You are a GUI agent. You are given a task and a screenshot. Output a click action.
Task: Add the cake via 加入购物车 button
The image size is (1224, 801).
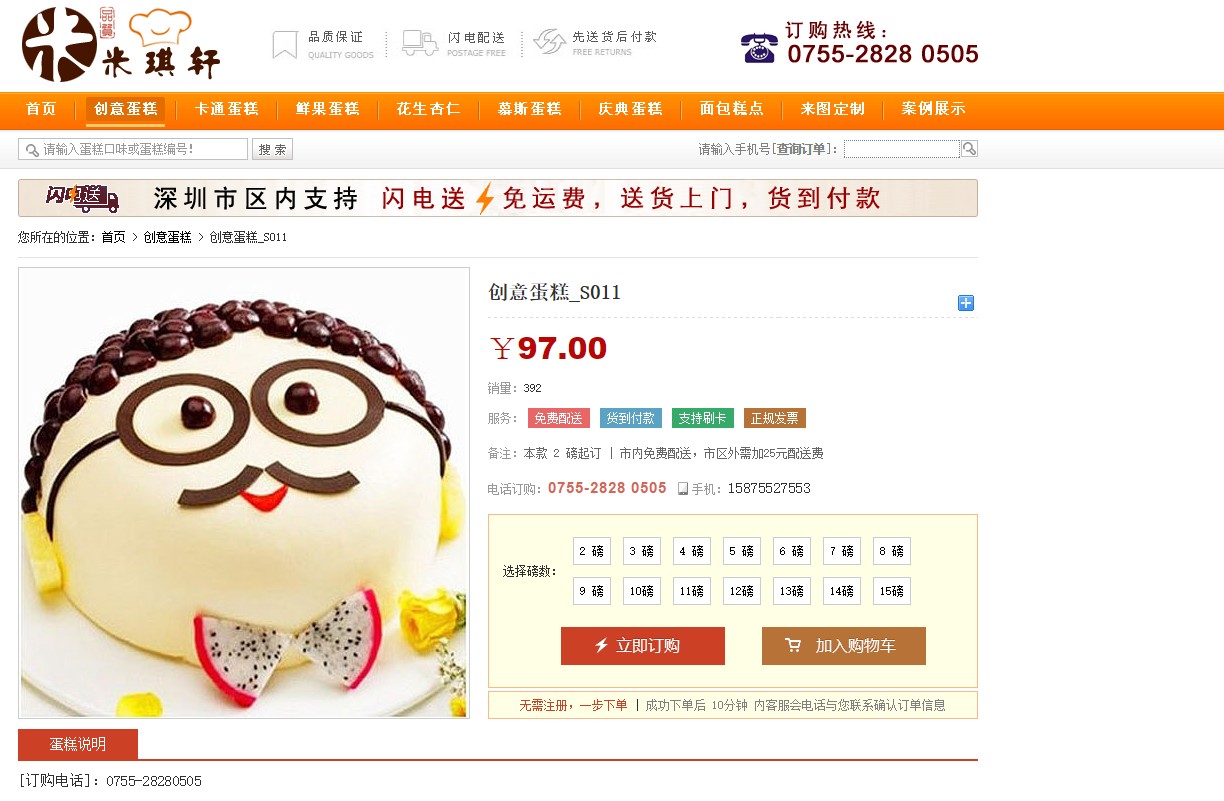[x=844, y=646]
